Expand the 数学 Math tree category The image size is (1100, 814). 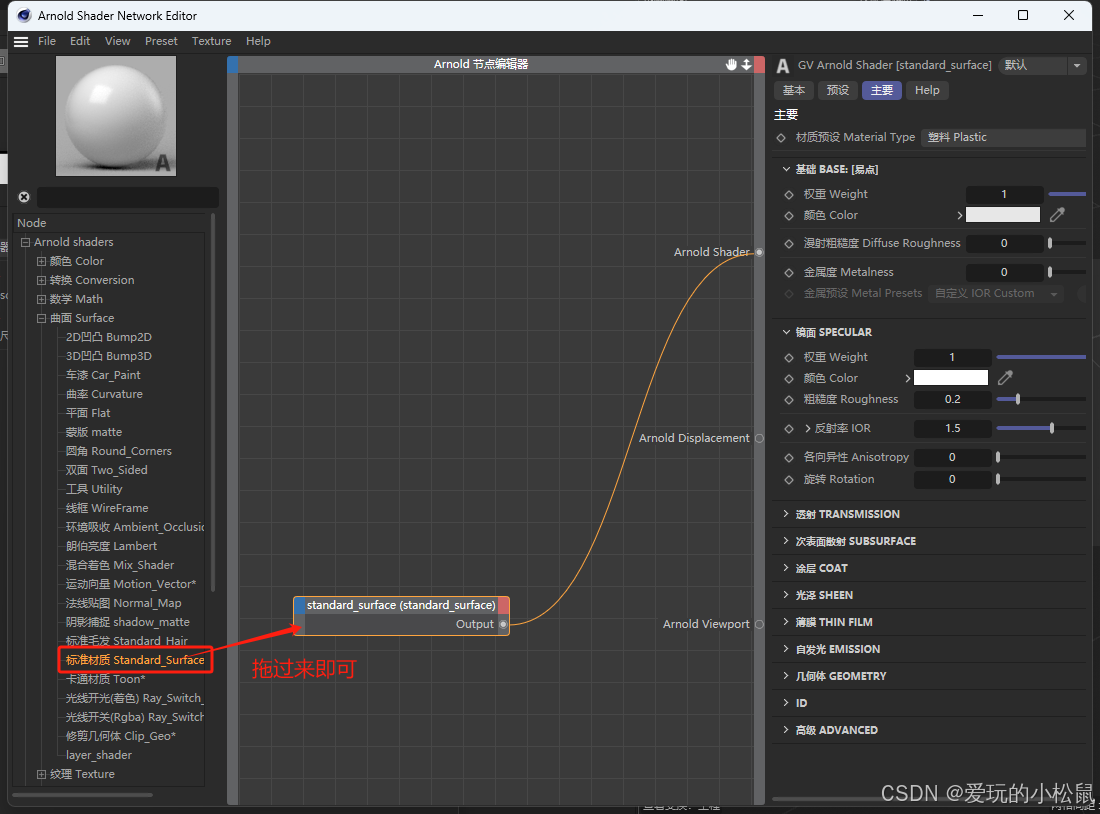41,299
